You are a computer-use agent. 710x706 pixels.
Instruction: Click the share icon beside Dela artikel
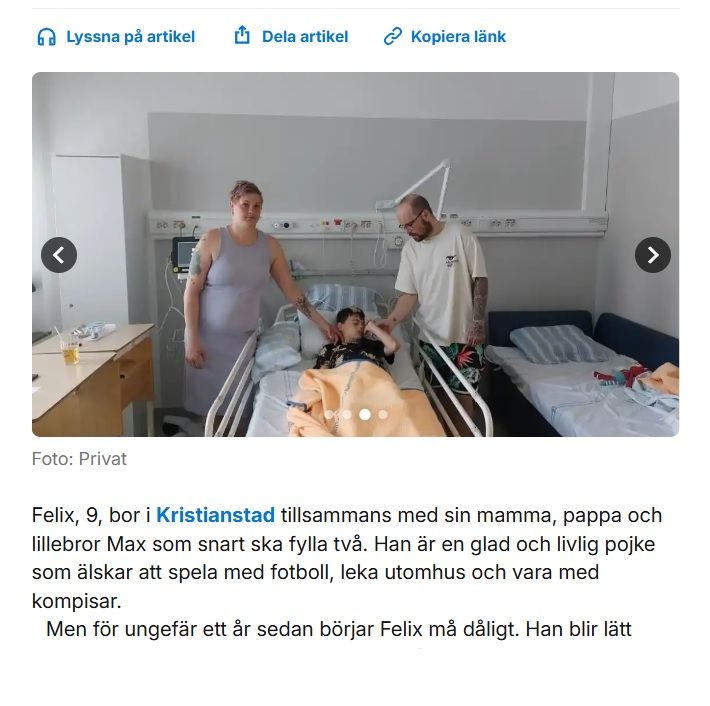point(242,35)
